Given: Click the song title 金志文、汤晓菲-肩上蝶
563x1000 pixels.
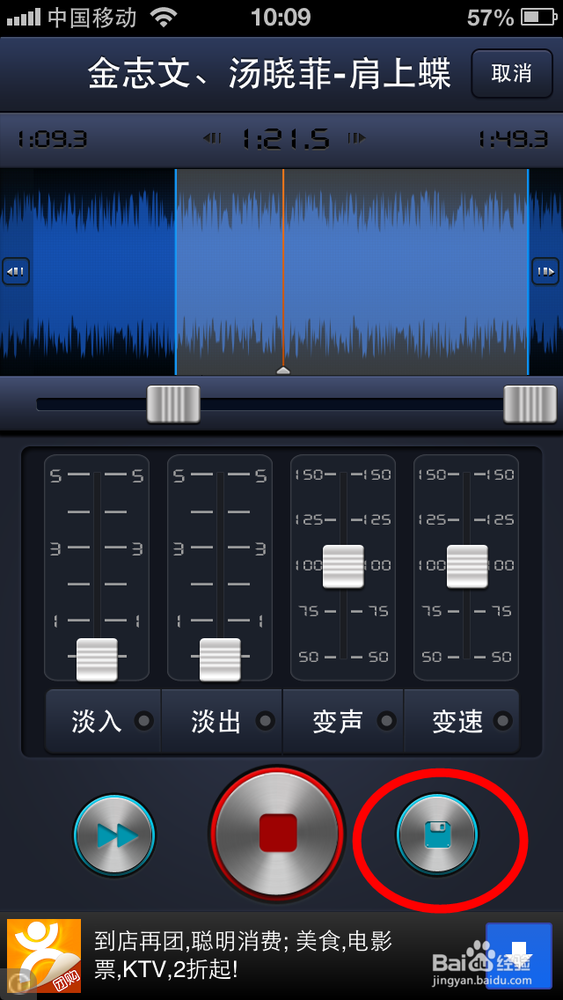Looking at the screenshot, I should 269,75.
